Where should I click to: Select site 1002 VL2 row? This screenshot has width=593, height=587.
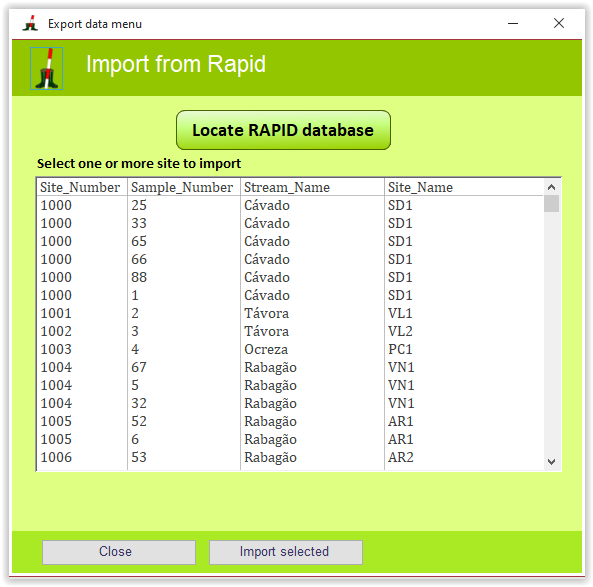pyautogui.click(x=290, y=331)
